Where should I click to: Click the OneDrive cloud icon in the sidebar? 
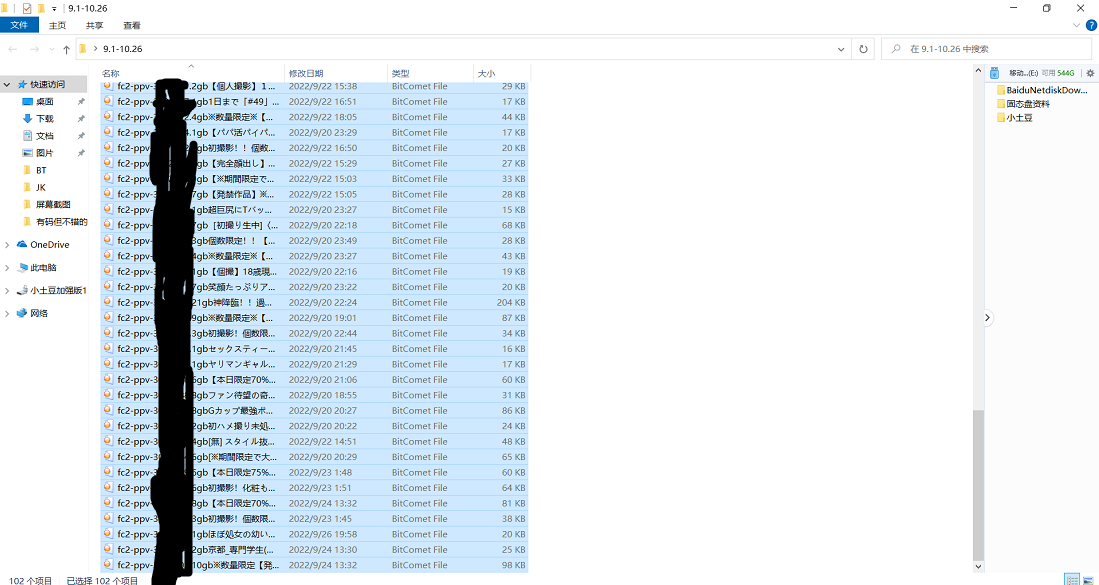click(21, 245)
